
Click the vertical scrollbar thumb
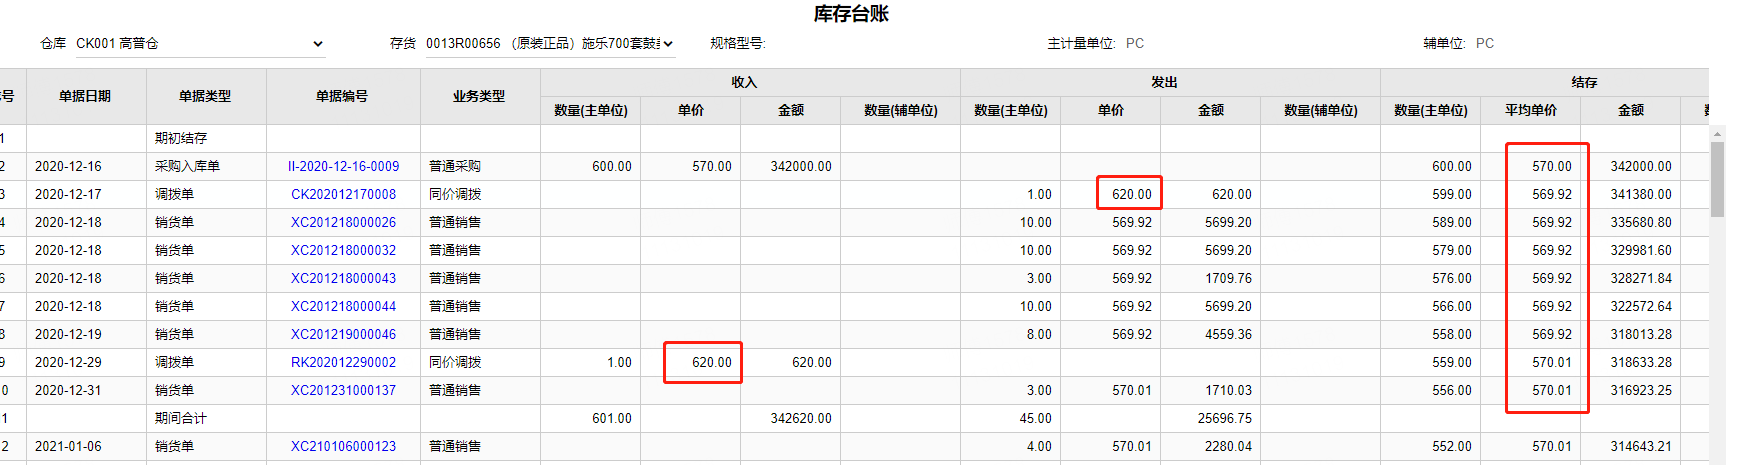coord(1718,180)
